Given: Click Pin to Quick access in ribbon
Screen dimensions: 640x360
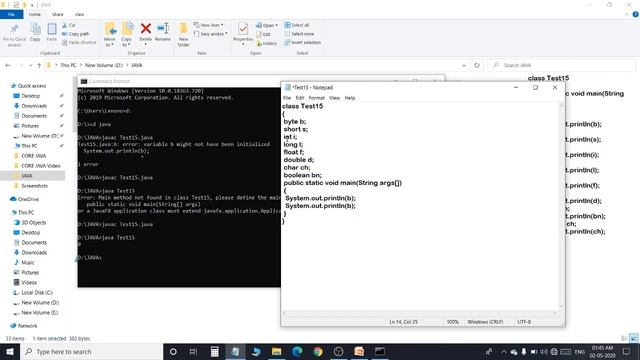Looking at the screenshot, I should [x=14, y=35].
